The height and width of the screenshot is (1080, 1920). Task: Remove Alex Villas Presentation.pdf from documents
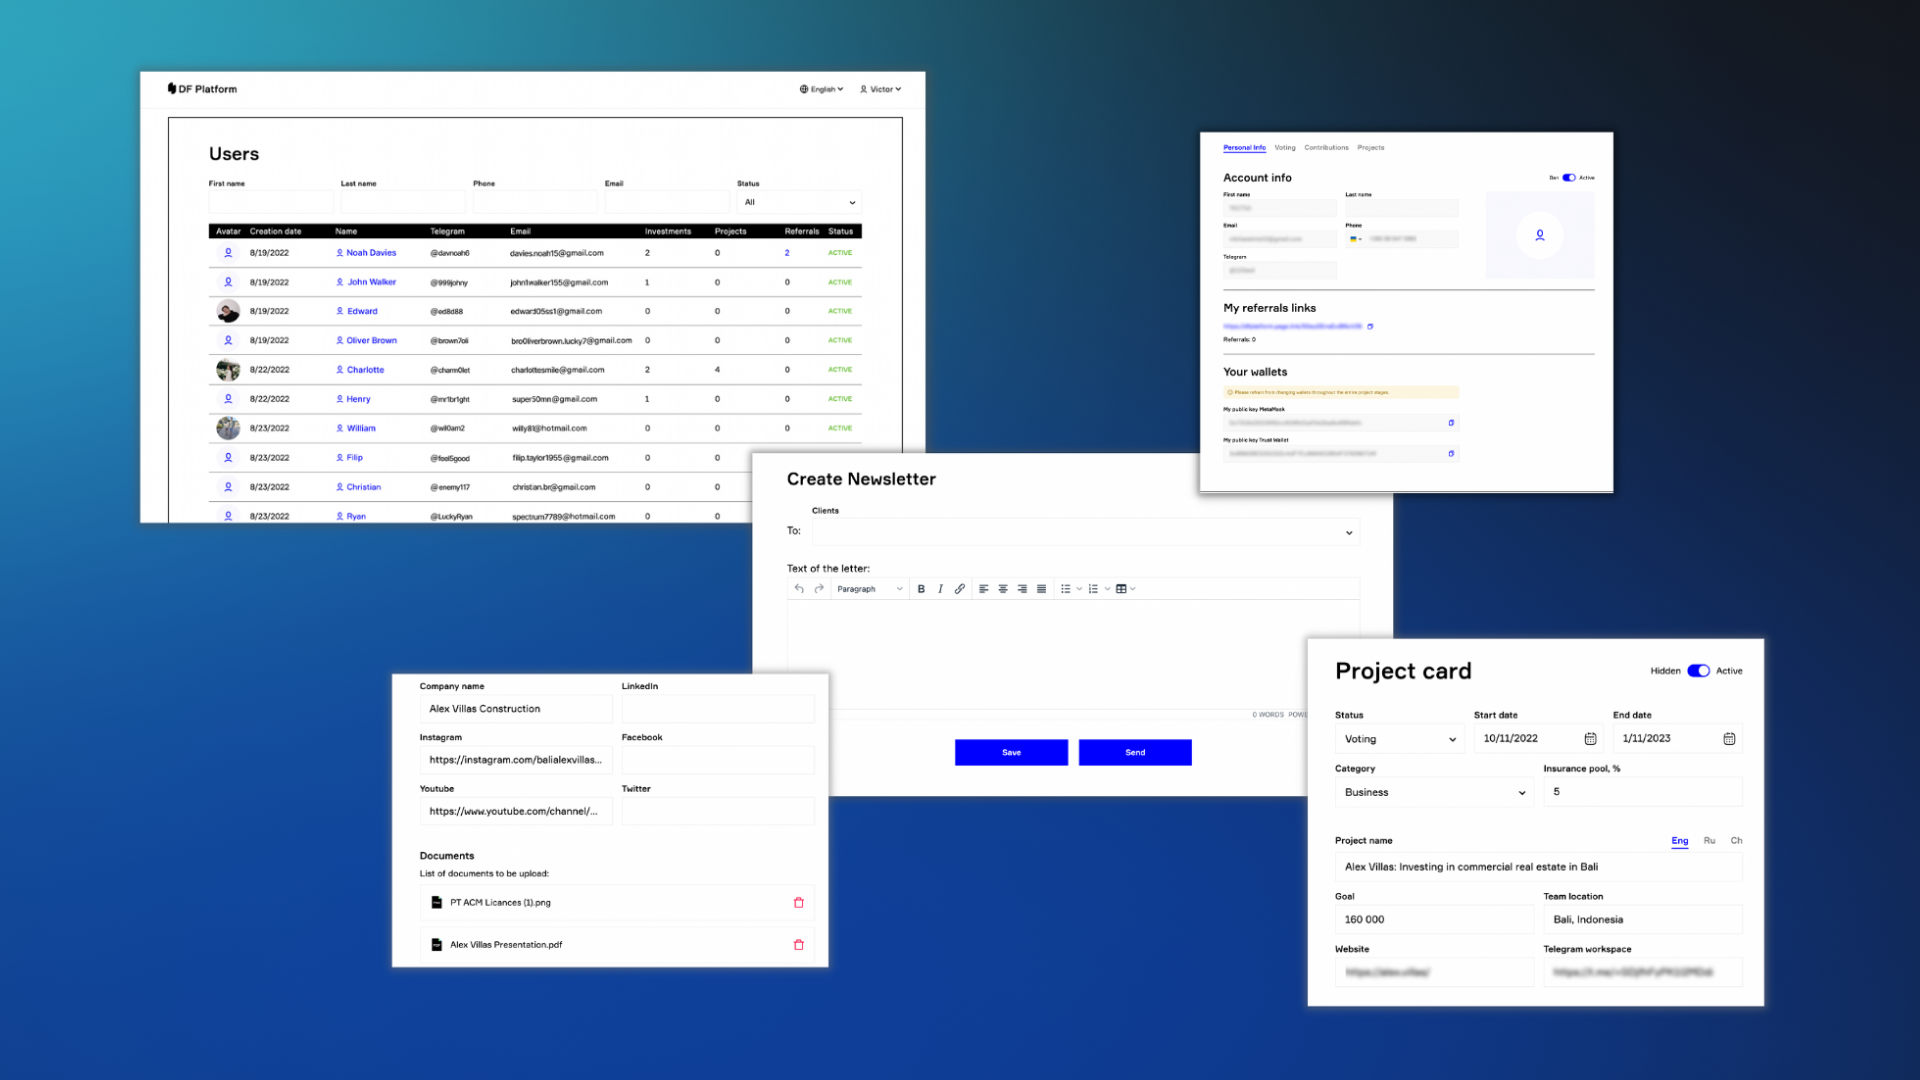798,944
